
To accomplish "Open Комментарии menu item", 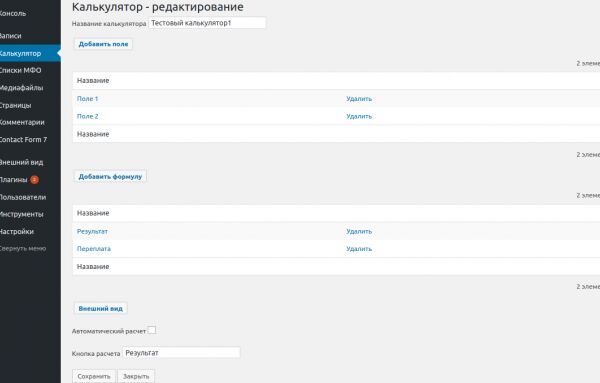I will [22, 122].
